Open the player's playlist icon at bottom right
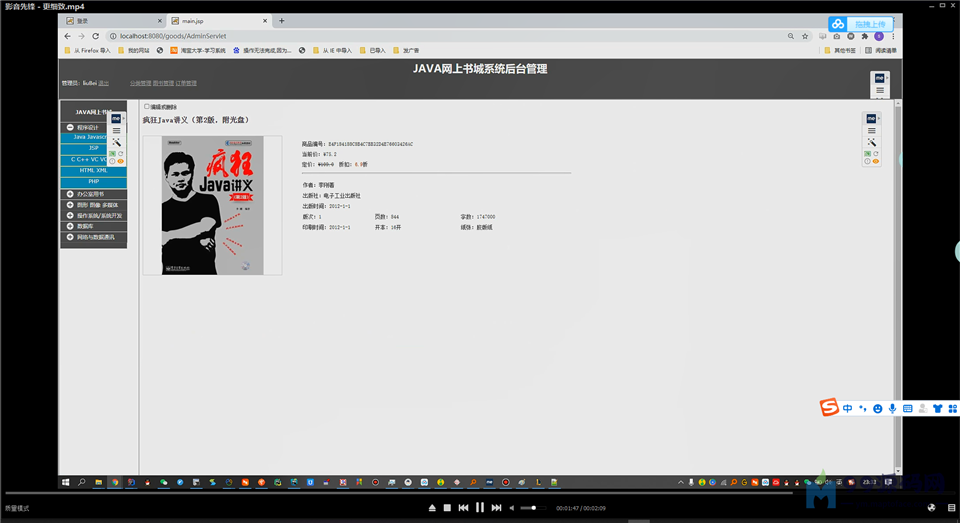Viewport: 960px width, 523px height. coord(951,508)
